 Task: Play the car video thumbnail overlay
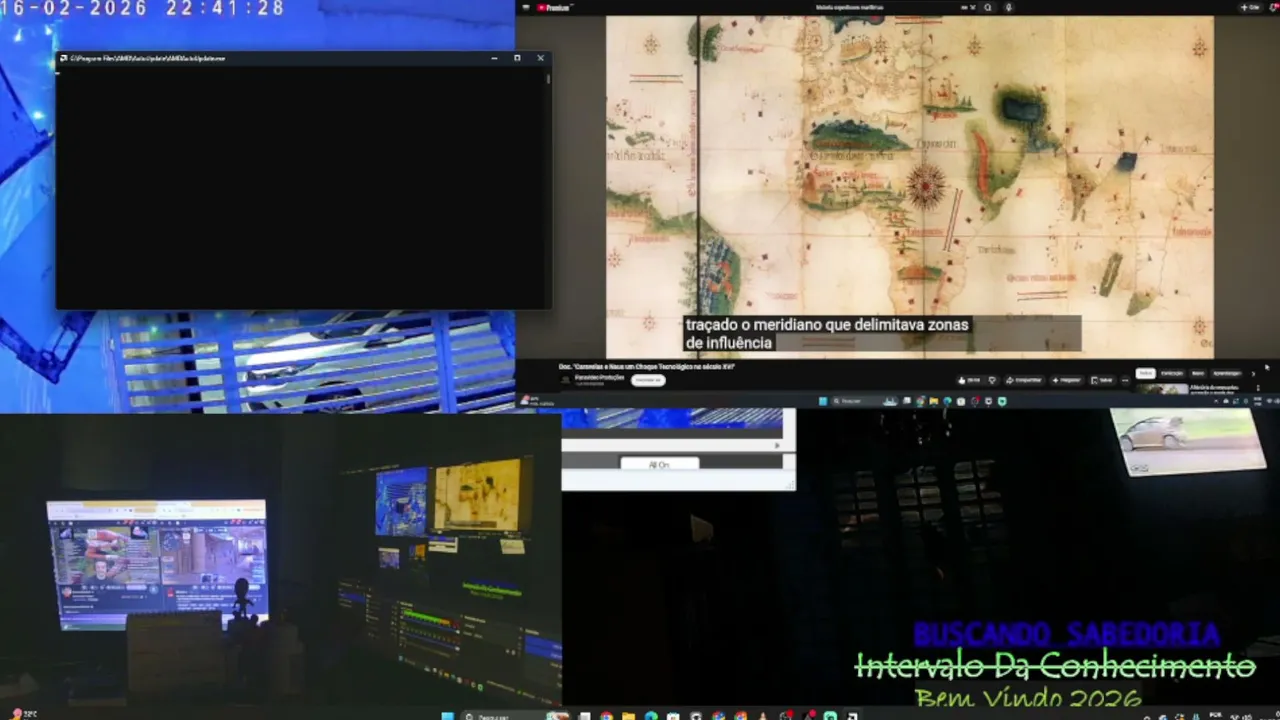1188,441
